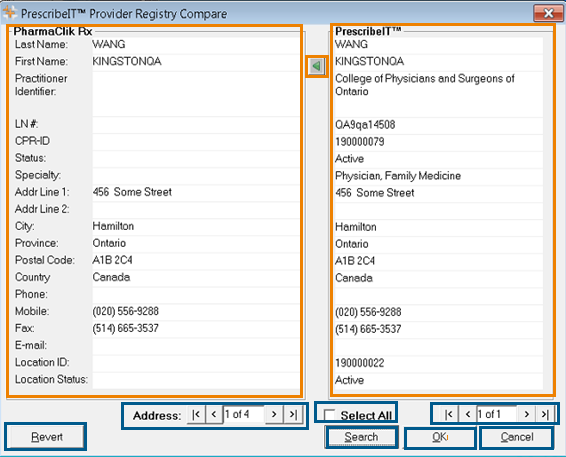Click the empty PharmaClik Location Status field
The image size is (566, 457).
coord(196,380)
